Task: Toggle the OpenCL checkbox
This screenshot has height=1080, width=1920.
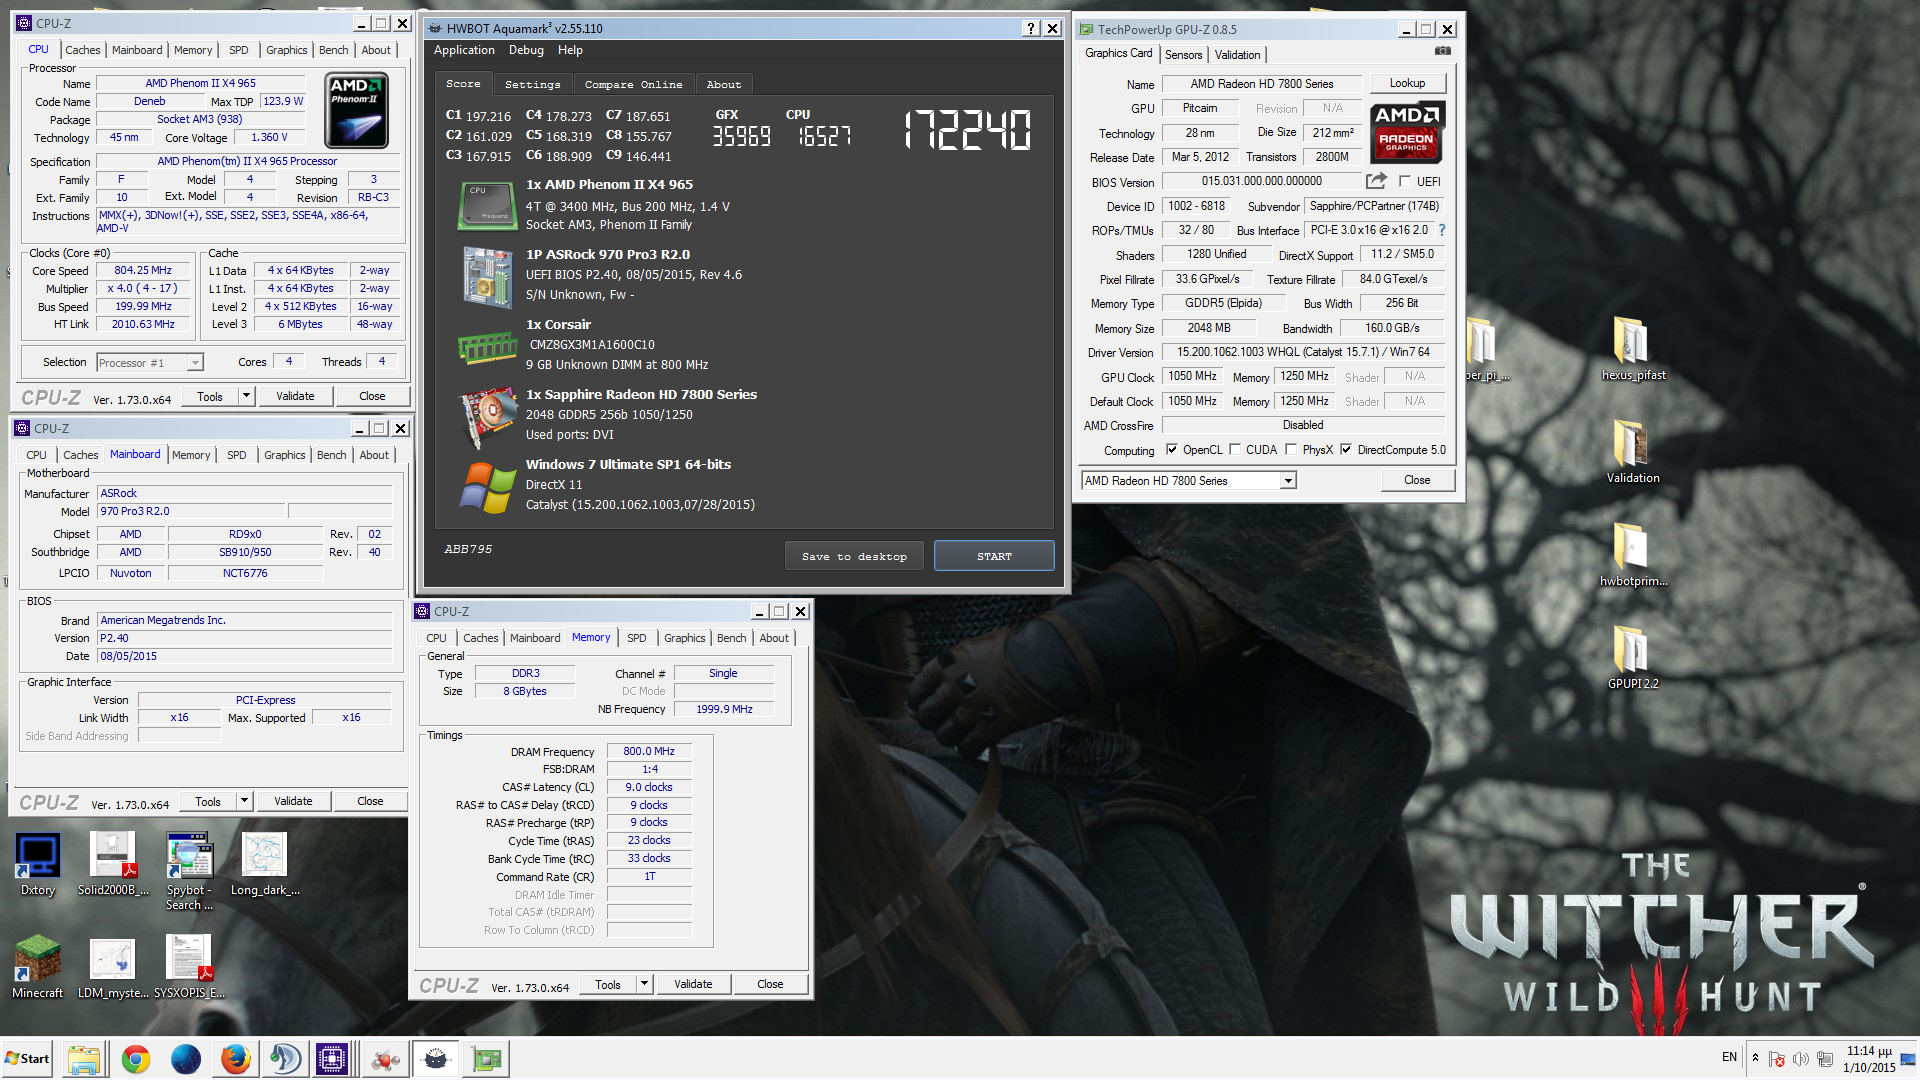Action: pyautogui.click(x=1171, y=450)
